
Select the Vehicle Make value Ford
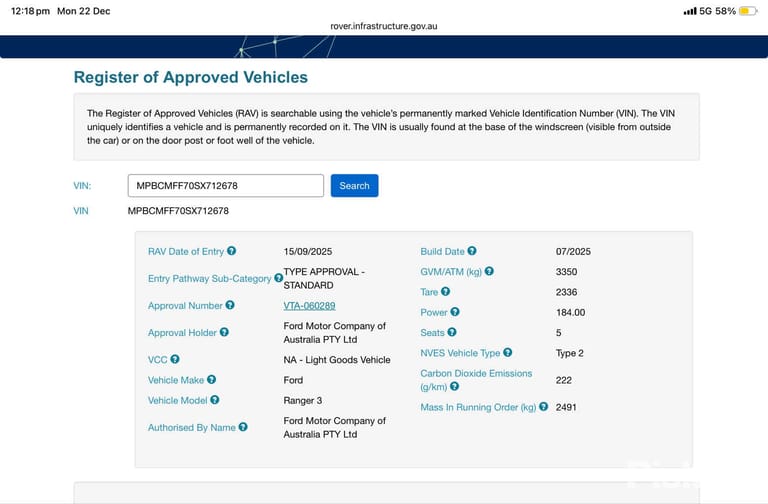click(x=293, y=380)
